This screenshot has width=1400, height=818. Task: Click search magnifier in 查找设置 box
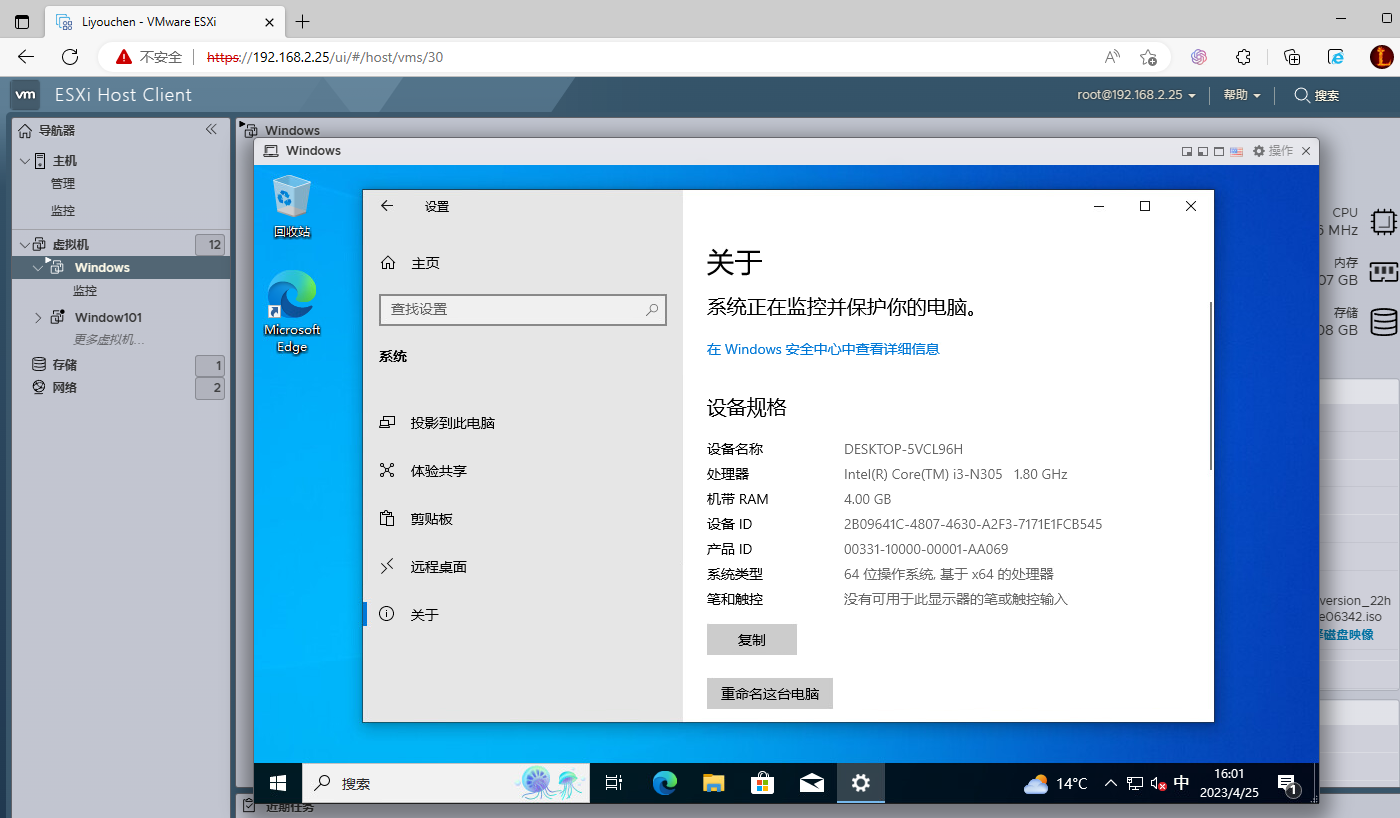click(x=652, y=309)
